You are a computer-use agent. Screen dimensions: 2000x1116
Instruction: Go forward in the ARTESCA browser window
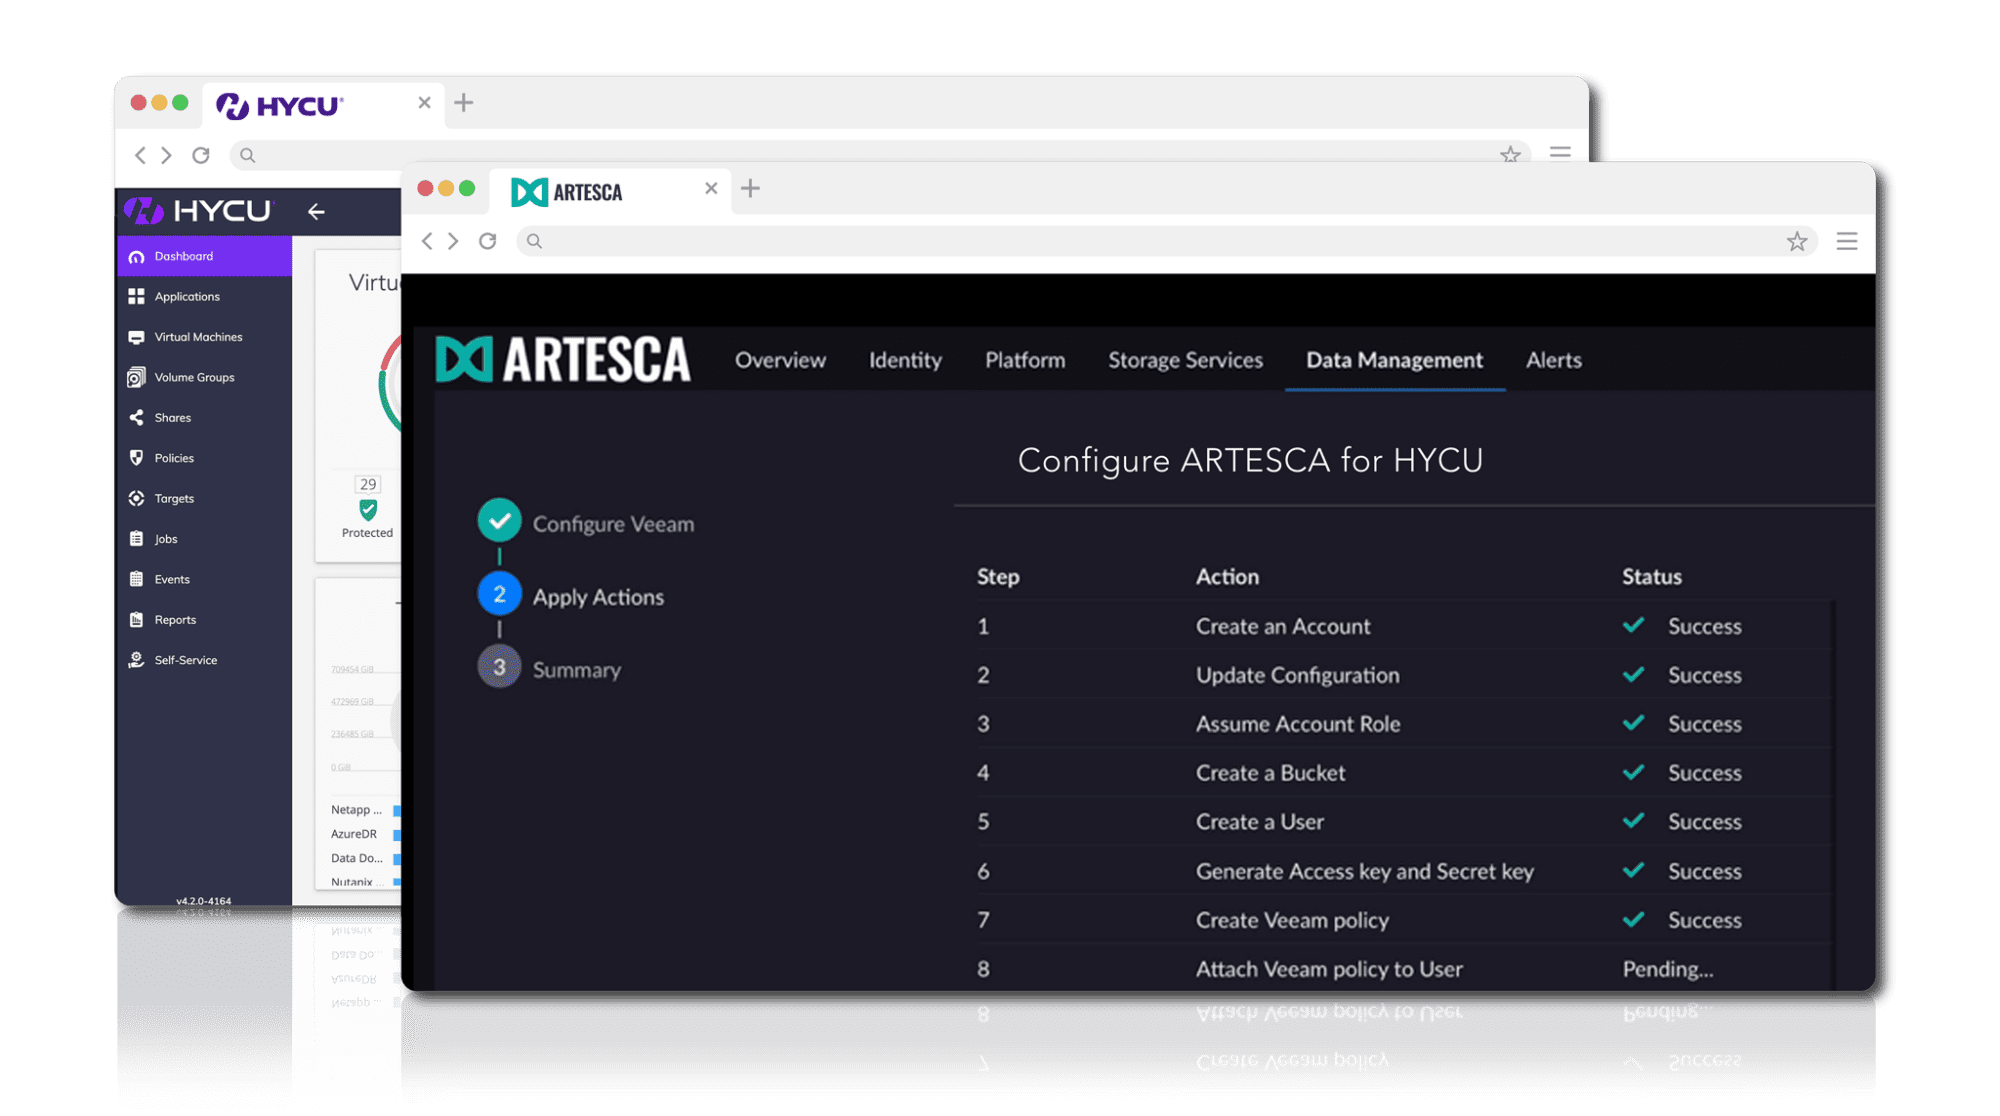[x=454, y=241]
